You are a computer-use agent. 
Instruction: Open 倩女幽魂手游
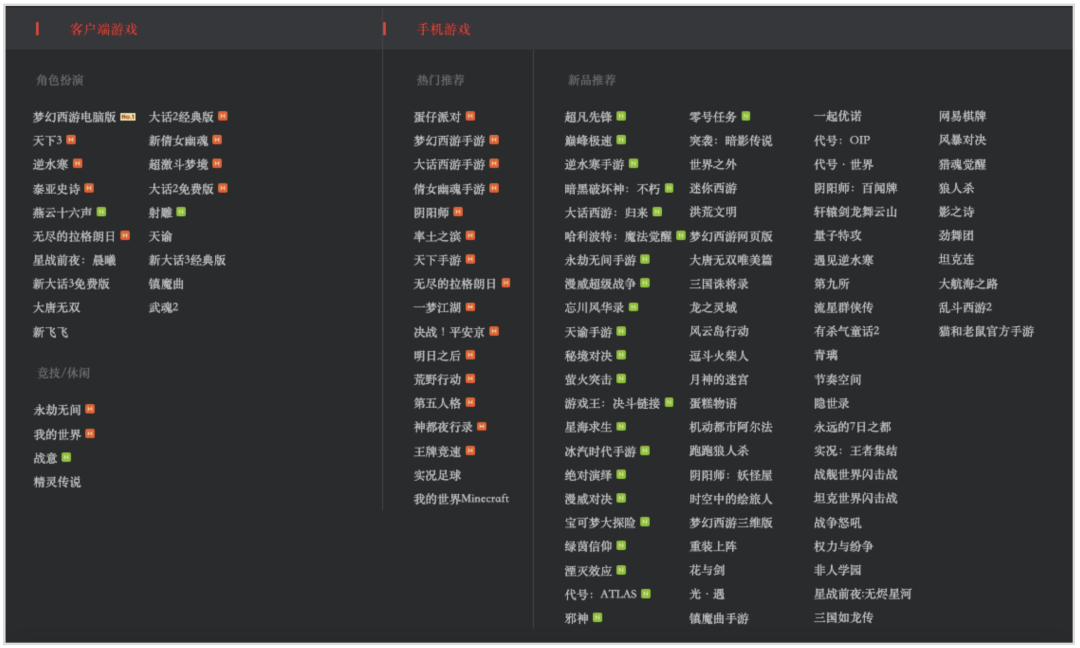pos(449,189)
